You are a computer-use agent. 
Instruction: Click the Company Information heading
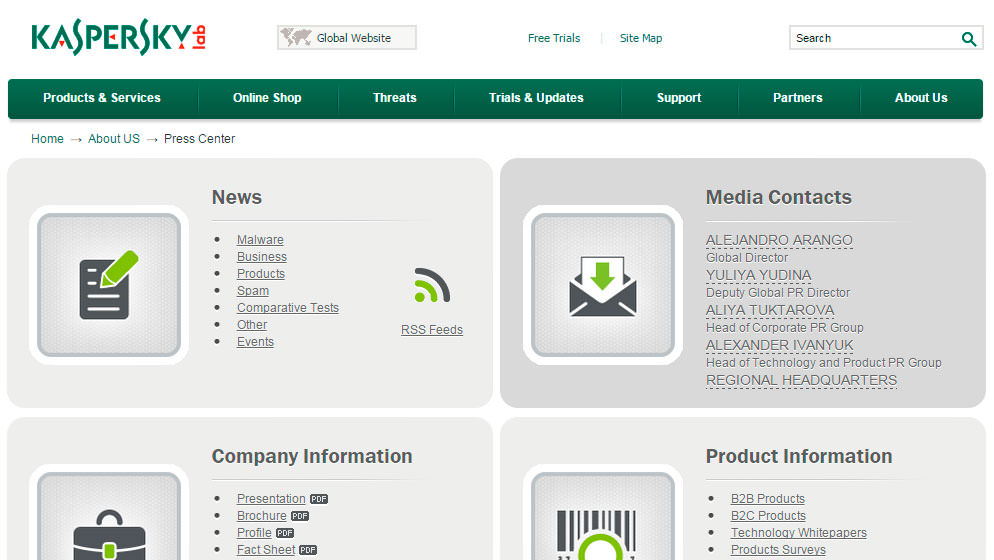click(x=312, y=457)
